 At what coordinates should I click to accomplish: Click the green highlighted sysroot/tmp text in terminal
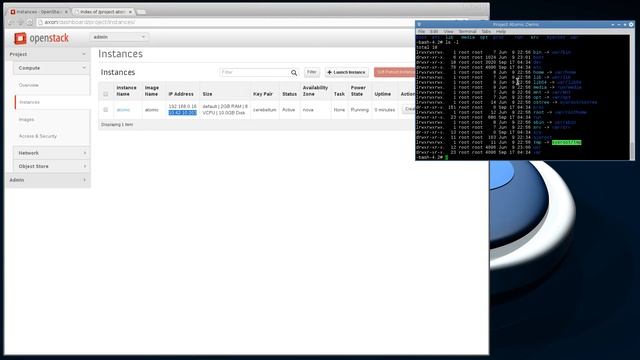coord(567,142)
